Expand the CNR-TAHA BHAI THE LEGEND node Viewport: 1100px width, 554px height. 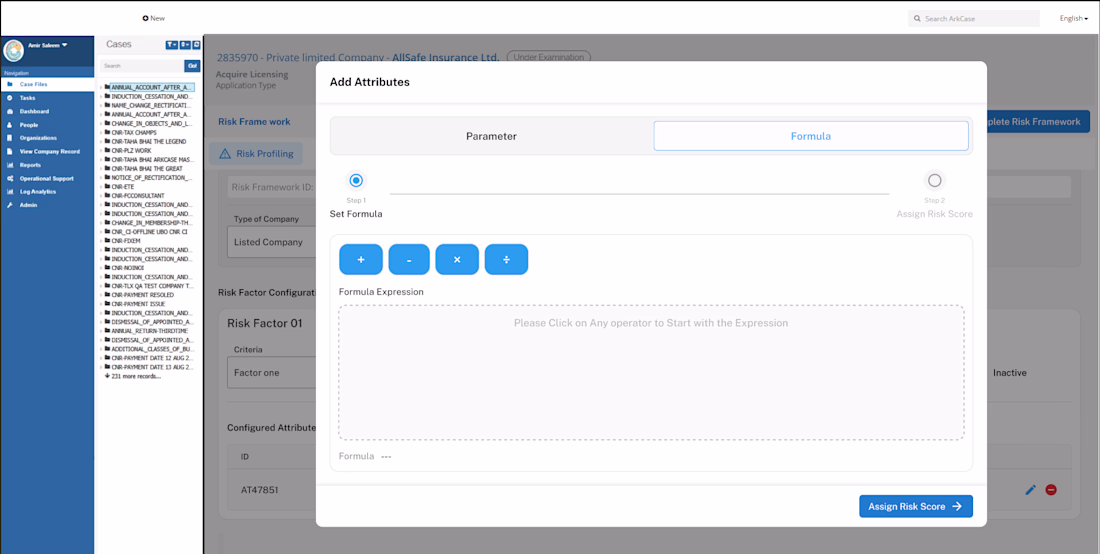(x=101, y=141)
